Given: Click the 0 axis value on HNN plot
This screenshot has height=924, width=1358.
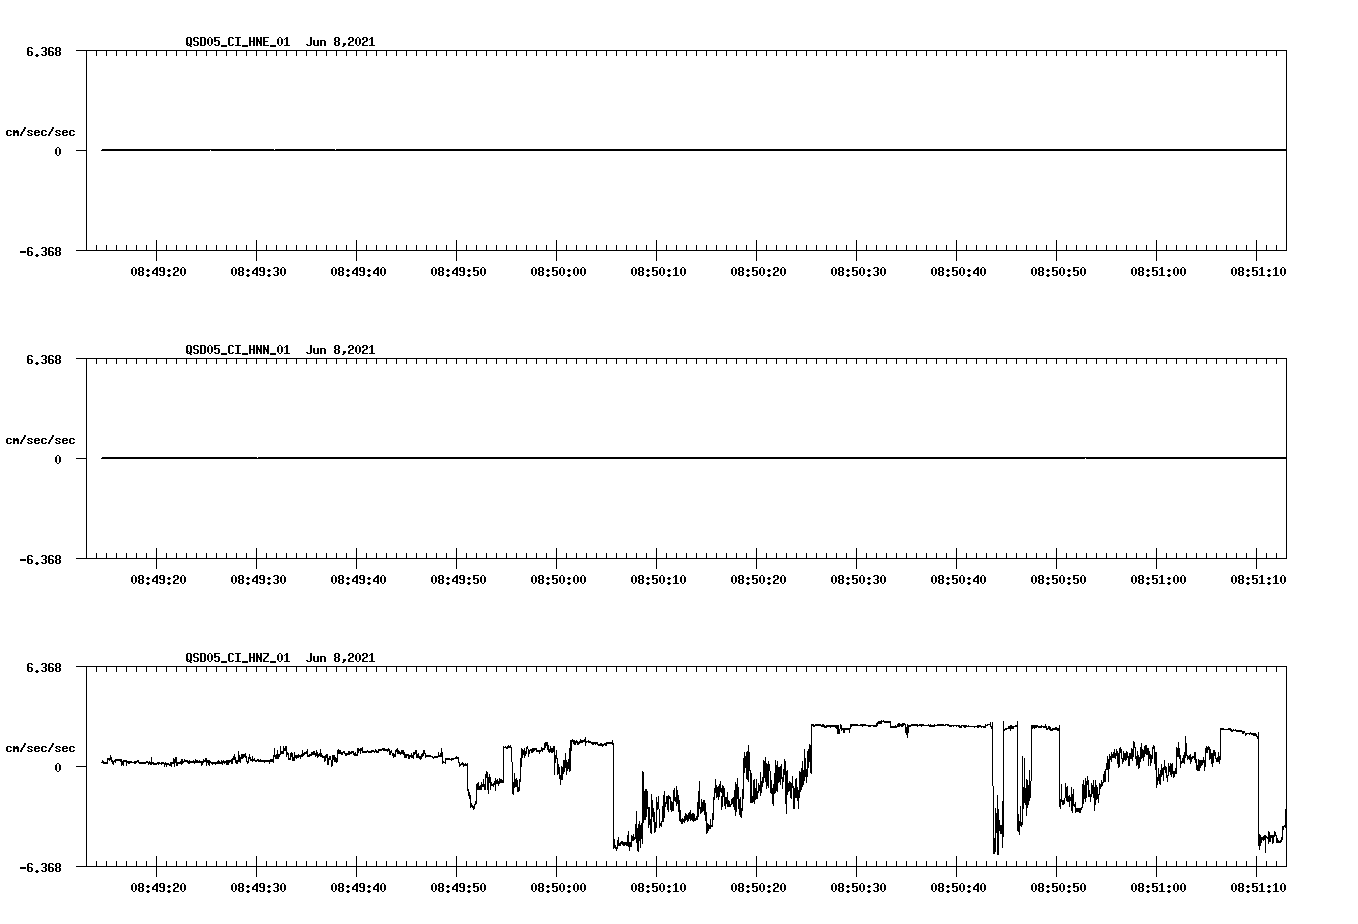Looking at the screenshot, I should point(58,459).
